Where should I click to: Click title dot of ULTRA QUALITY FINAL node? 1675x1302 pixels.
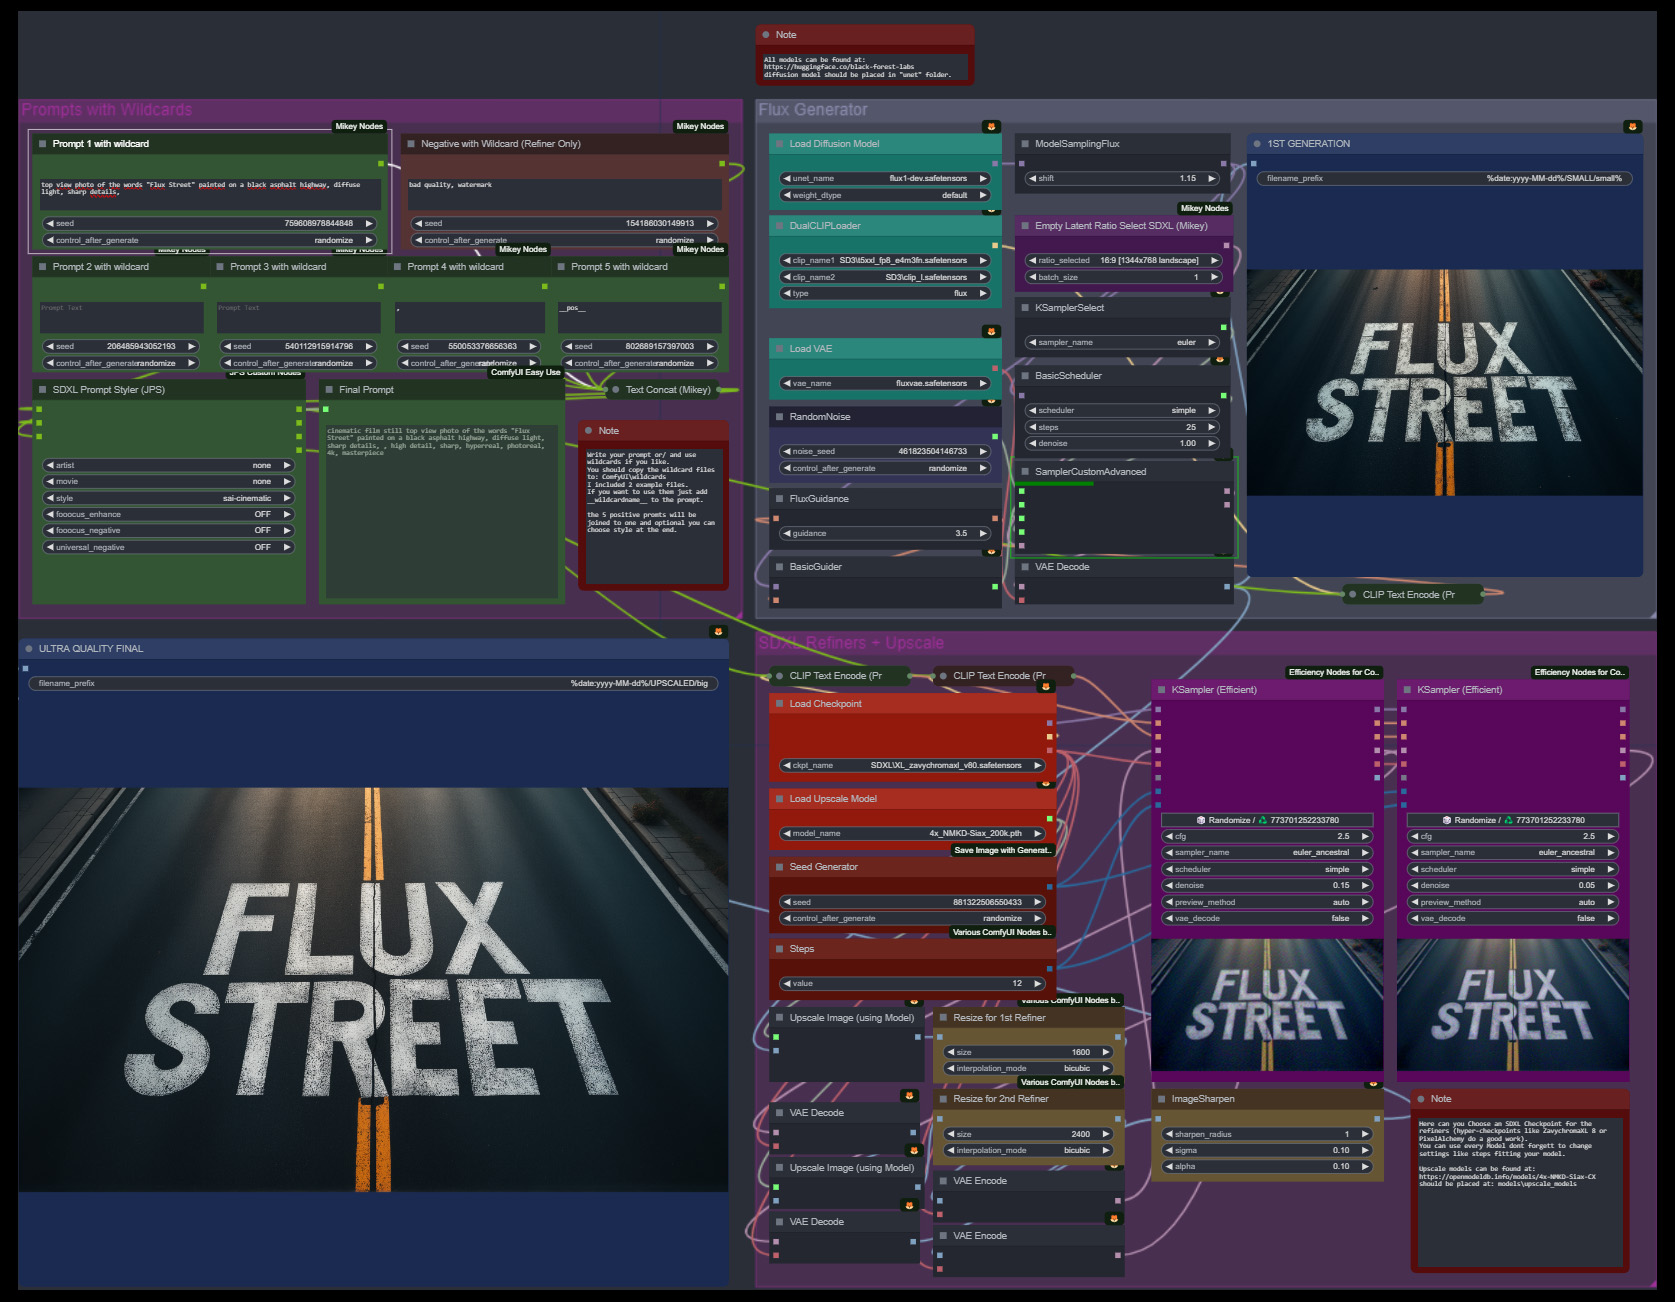tap(28, 649)
